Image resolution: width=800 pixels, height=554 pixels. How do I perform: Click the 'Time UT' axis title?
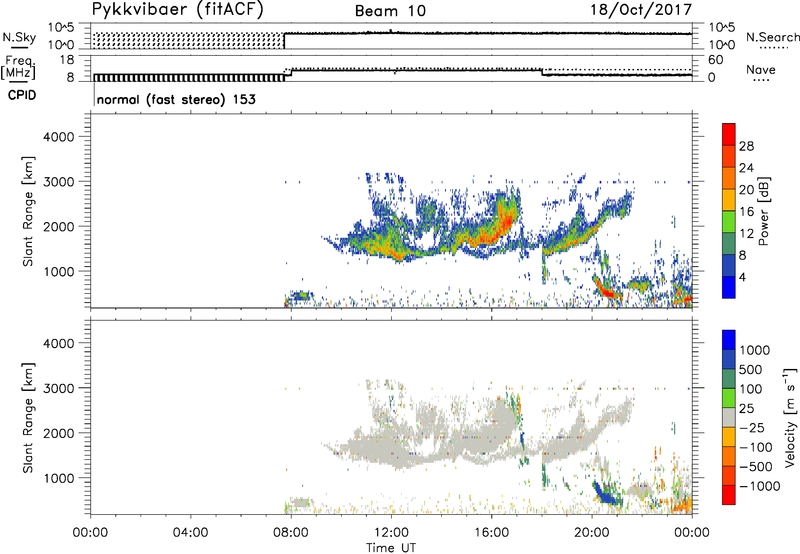click(x=391, y=548)
